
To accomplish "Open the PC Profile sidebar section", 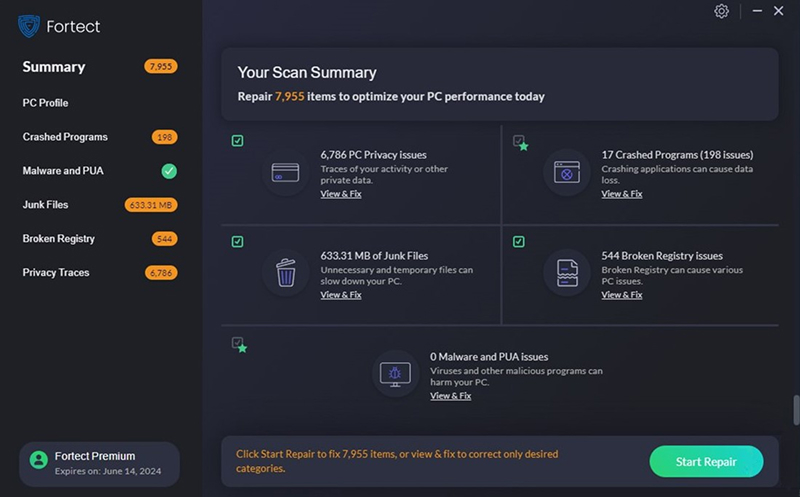I will 45,103.
